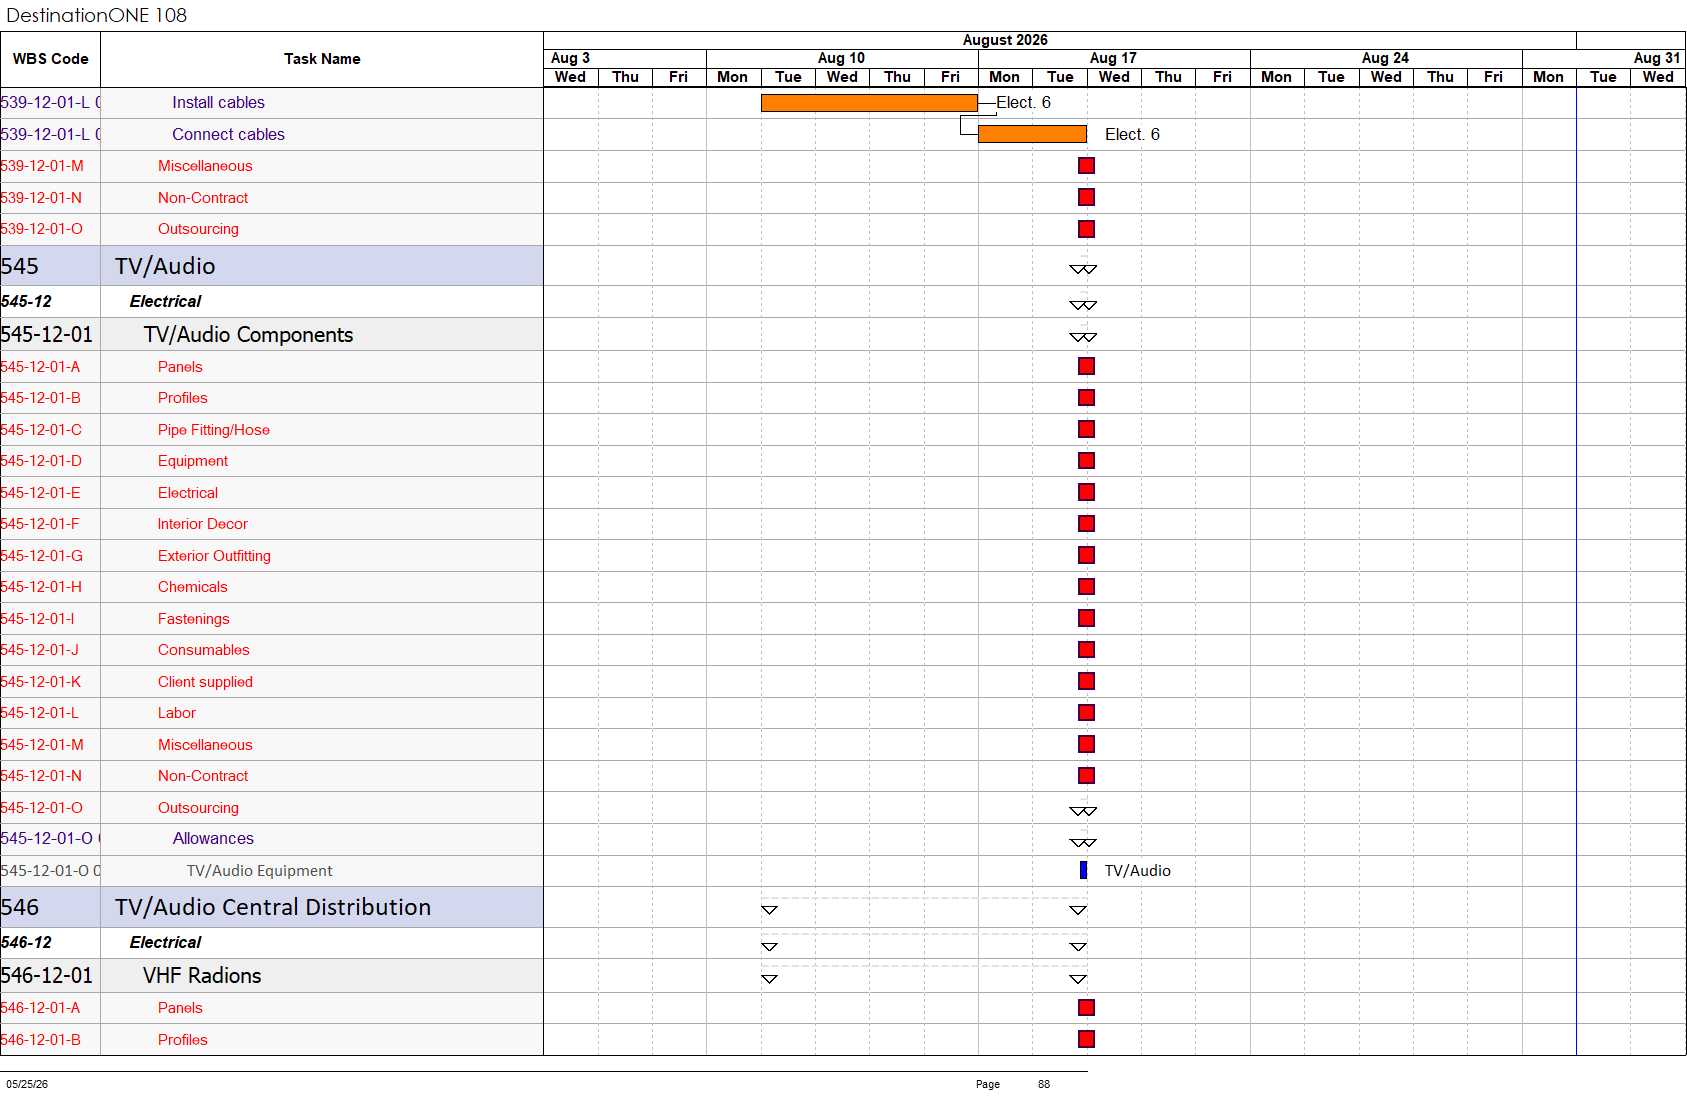Click the 05/25/26 date in the footer
Screen dimensions: 1687x1097
click(27, 1084)
